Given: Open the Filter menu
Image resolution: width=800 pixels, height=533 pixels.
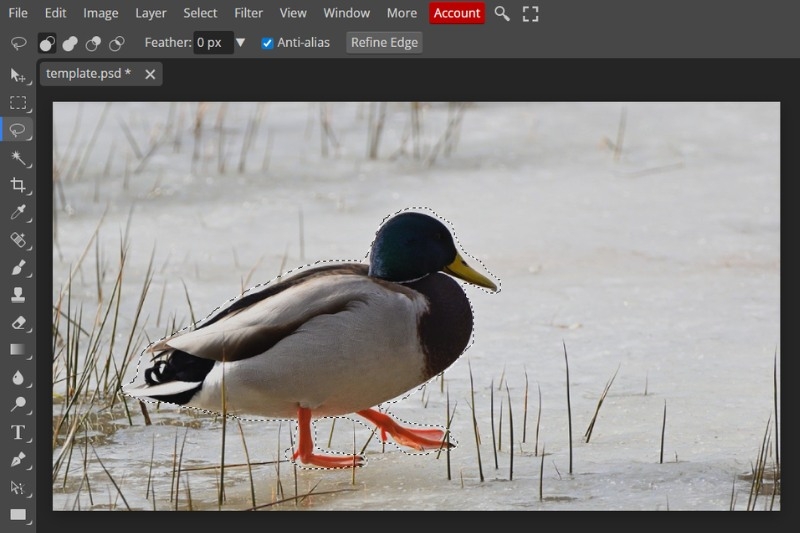Looking at the screenshot, I should 248,13.
